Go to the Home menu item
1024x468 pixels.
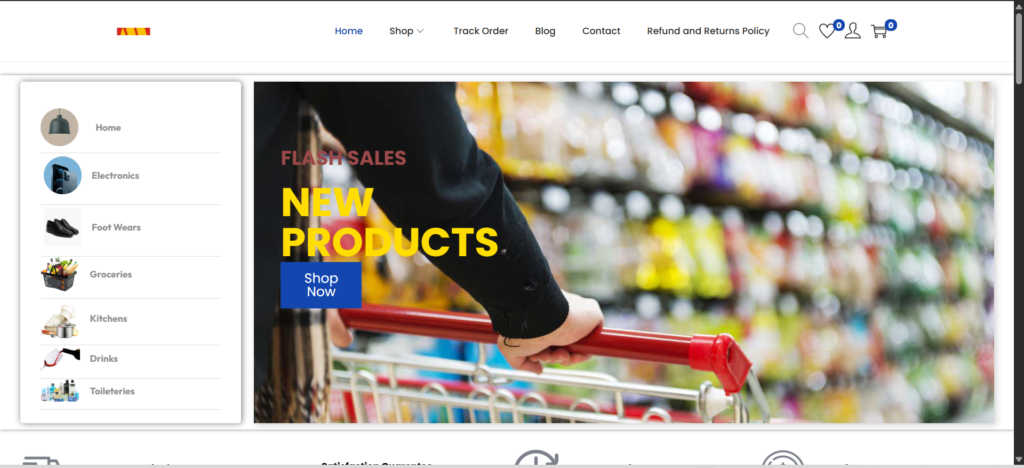pyautogui.click(x=349, y=31)
